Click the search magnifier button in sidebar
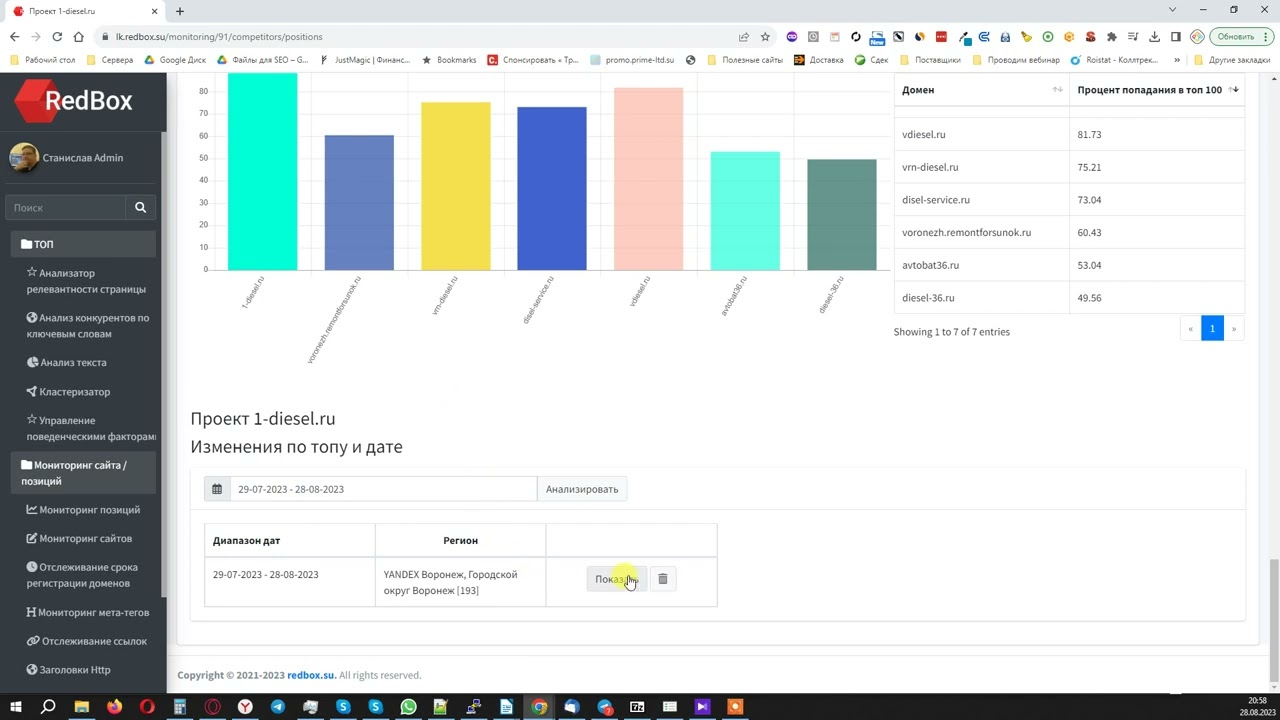This screenshot has width=1280, height=720. (140, 207)
